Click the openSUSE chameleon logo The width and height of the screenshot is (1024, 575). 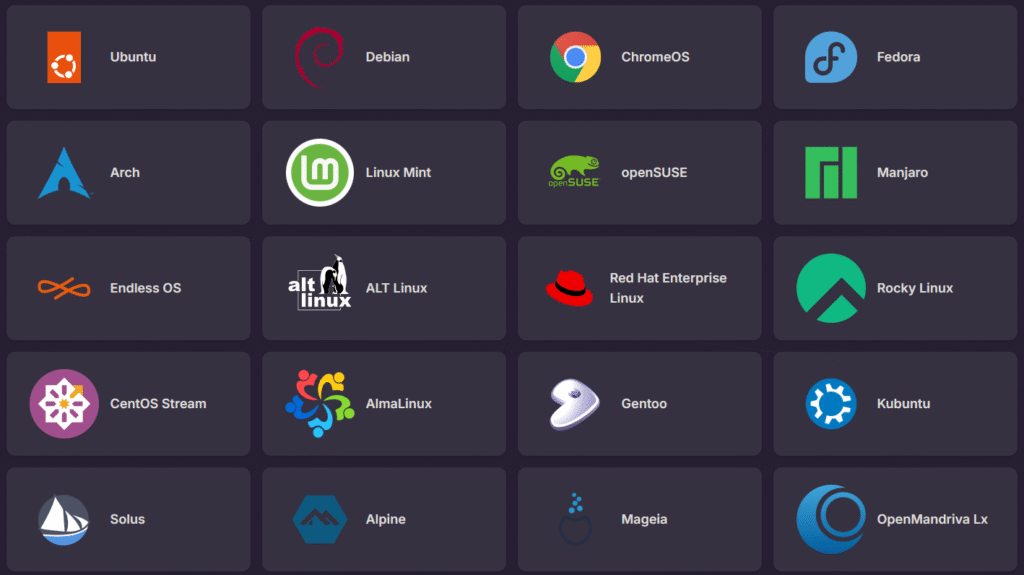click(x=575, y=172)
